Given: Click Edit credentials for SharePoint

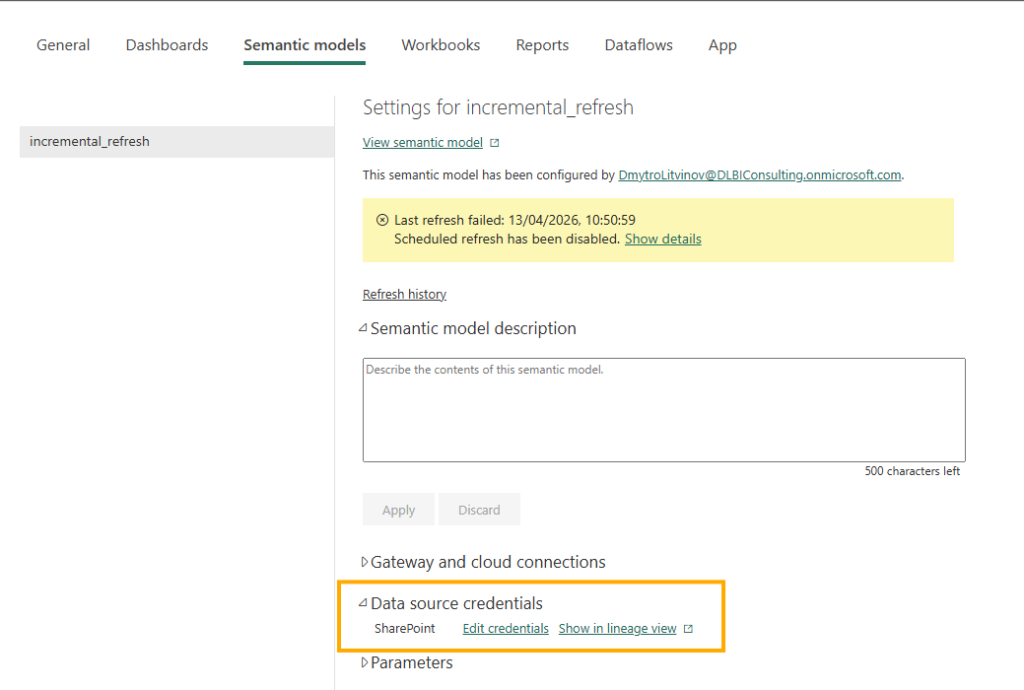Looking at the screenshot, I should point(505,628).
